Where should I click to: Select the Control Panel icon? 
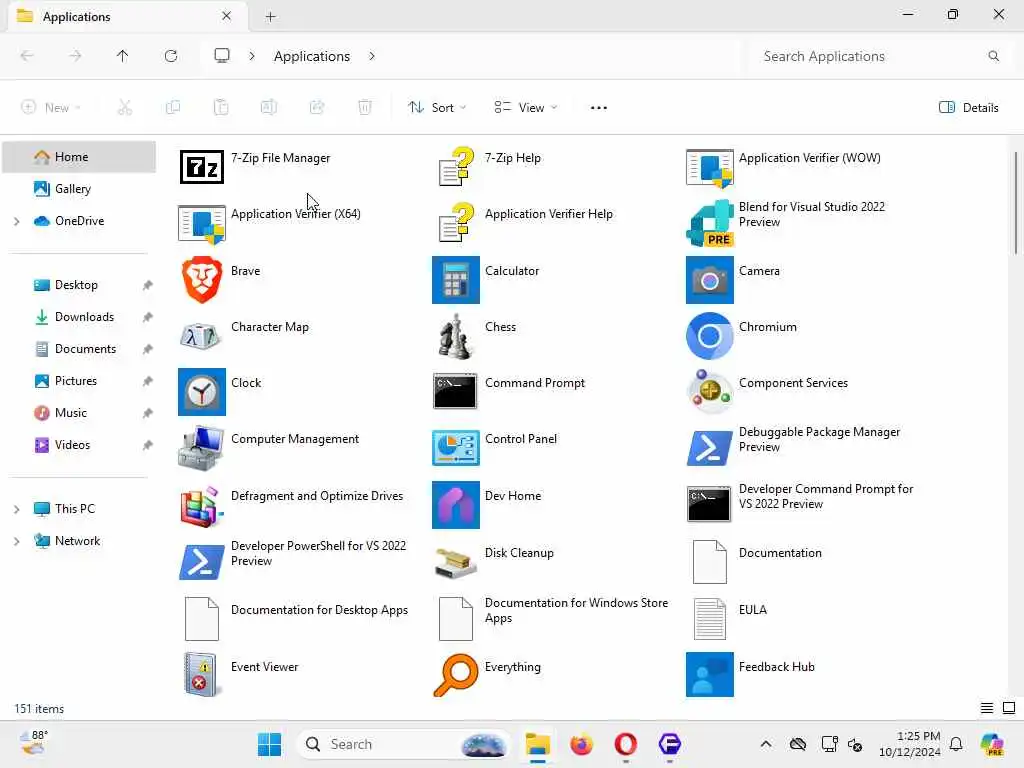click(456, 448)
